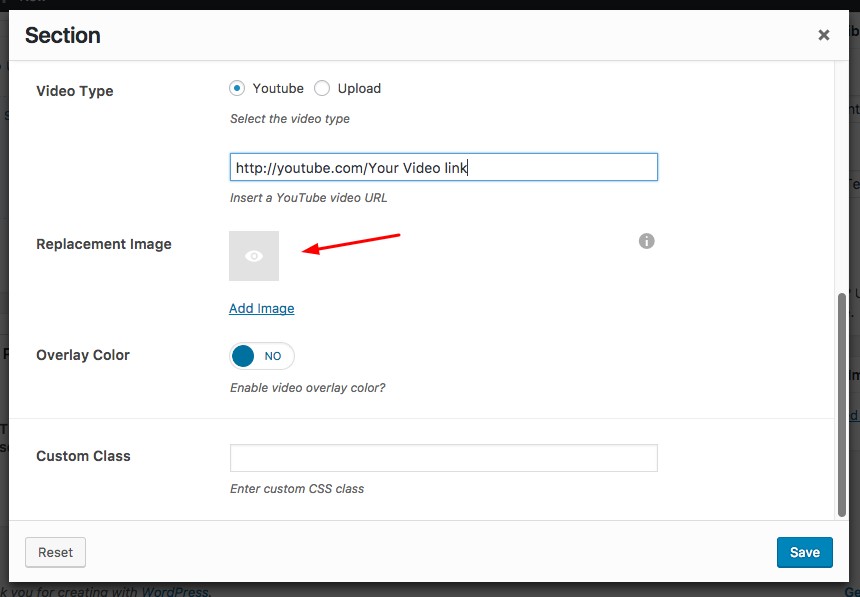Open the Add Image link
Screen dimensions: 860x597
262,308
